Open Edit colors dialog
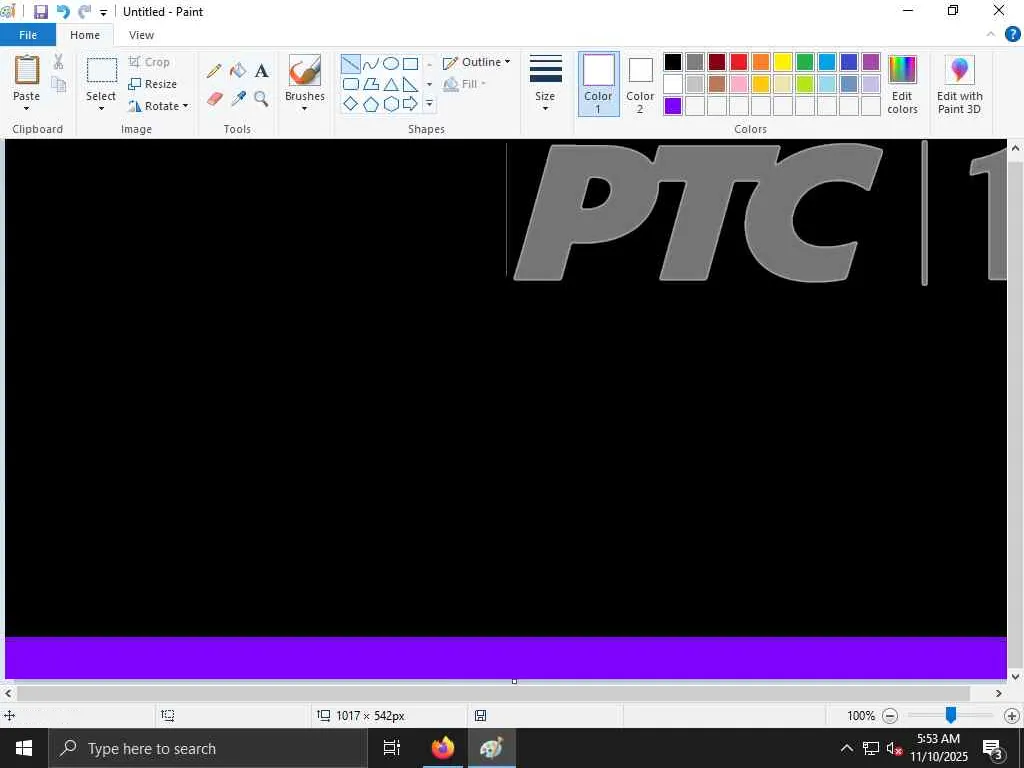Screen dimensions: 1024x768 pos(902,85)
